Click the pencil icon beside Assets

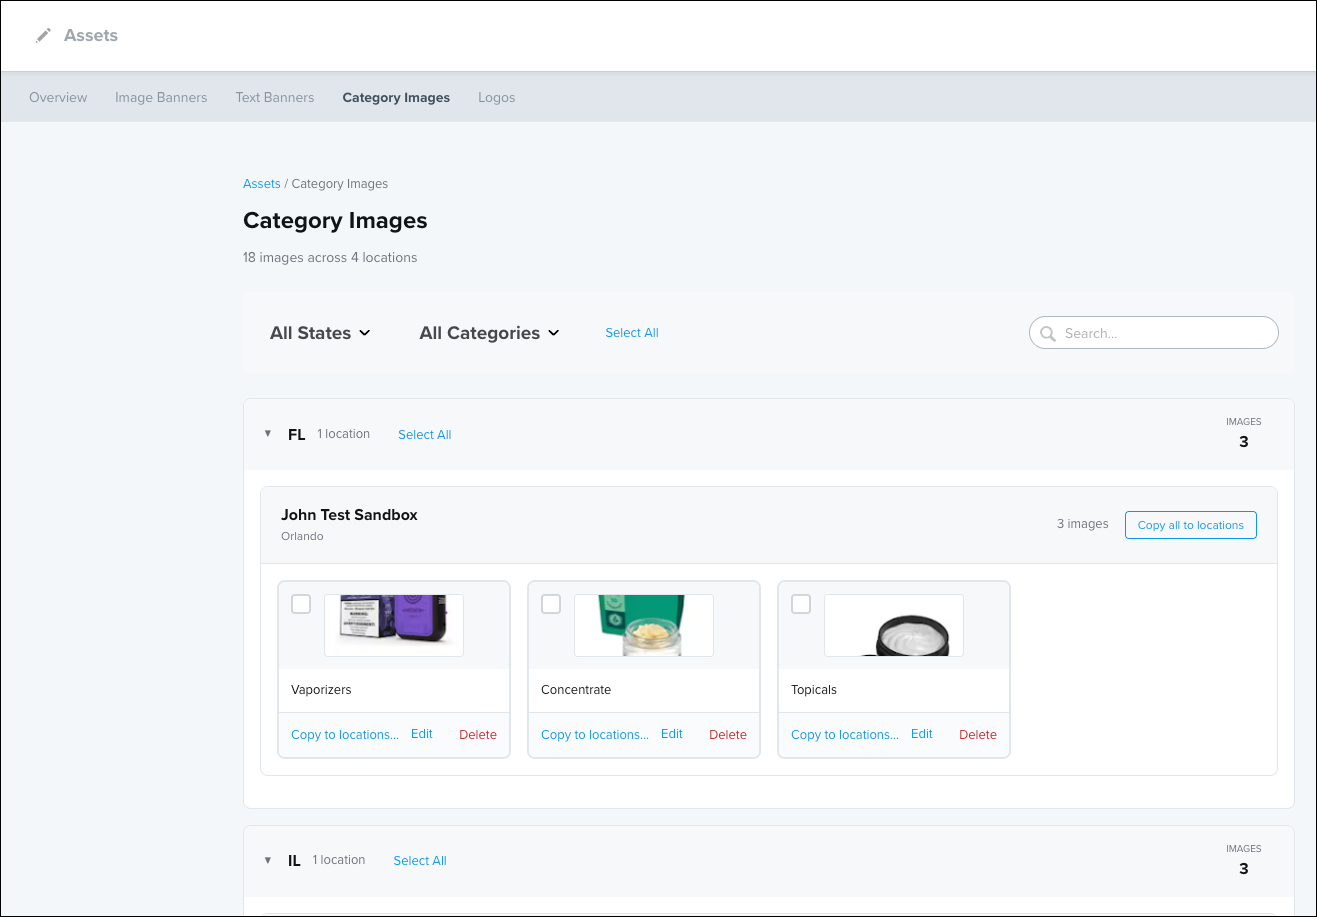point(43,36)
